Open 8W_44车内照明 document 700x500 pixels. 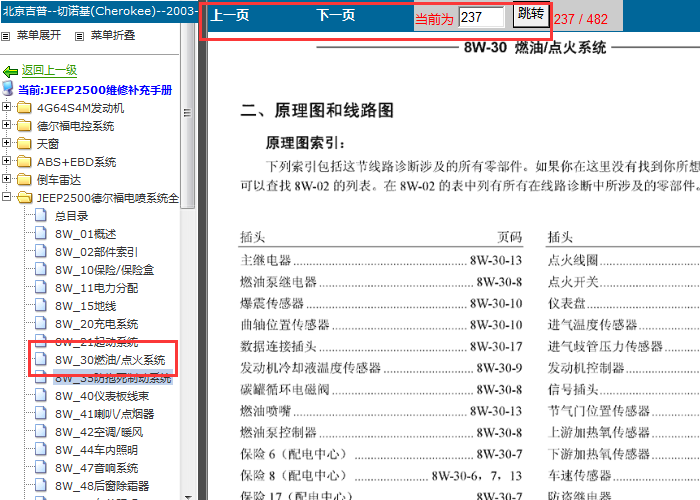point(96,450)
